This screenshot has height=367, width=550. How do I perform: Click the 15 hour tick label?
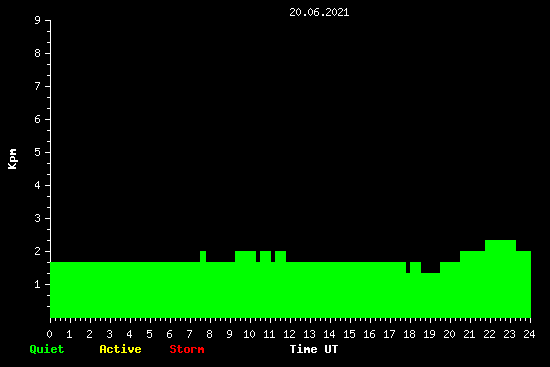point(349,334)
